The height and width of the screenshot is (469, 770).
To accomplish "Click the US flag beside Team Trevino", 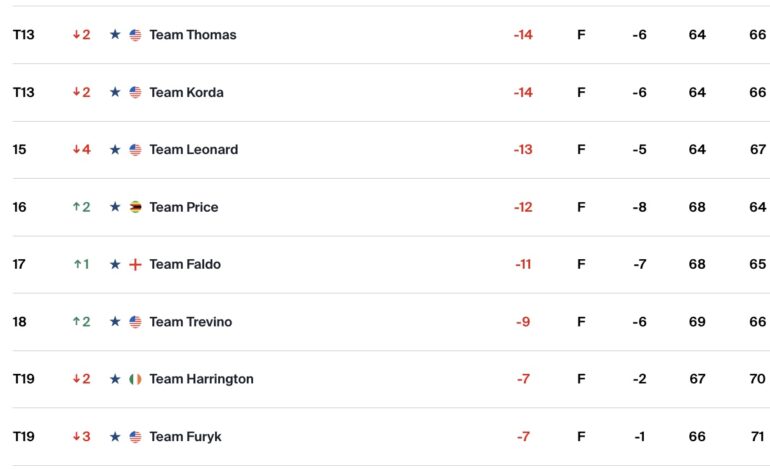I will 136,322.
